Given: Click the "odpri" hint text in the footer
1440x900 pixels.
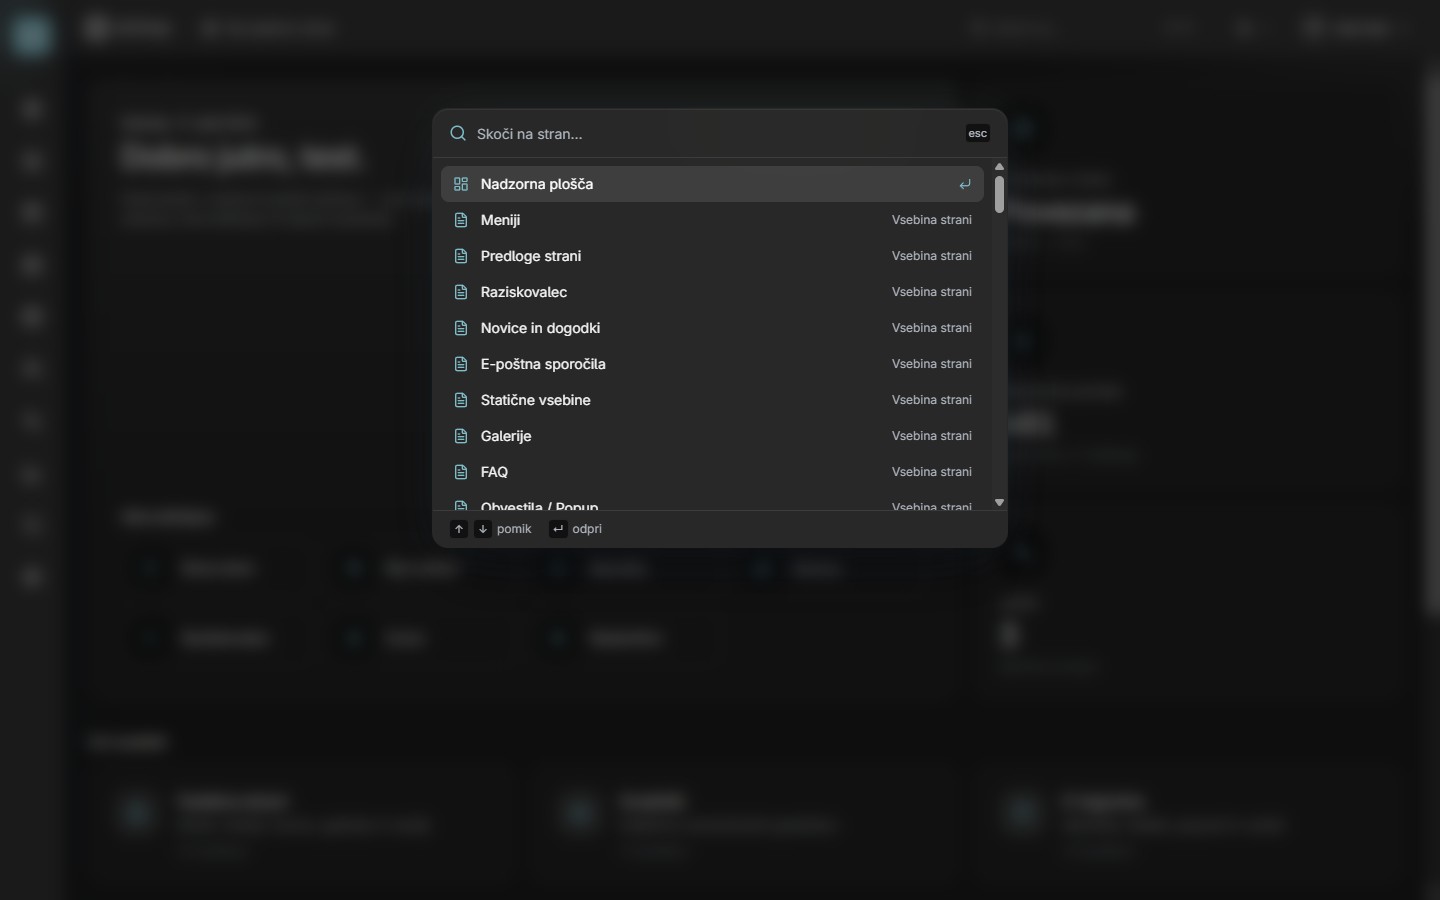Looking at the screenshot, I should [x=587, y=529].
